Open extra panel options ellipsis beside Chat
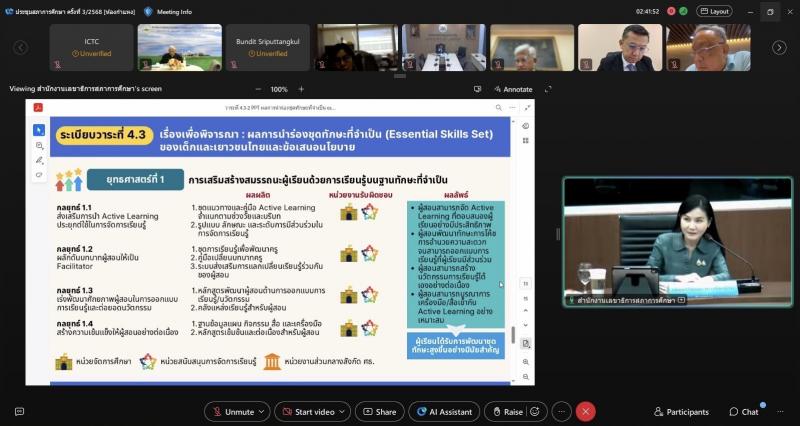 click(x=780, y=412)
